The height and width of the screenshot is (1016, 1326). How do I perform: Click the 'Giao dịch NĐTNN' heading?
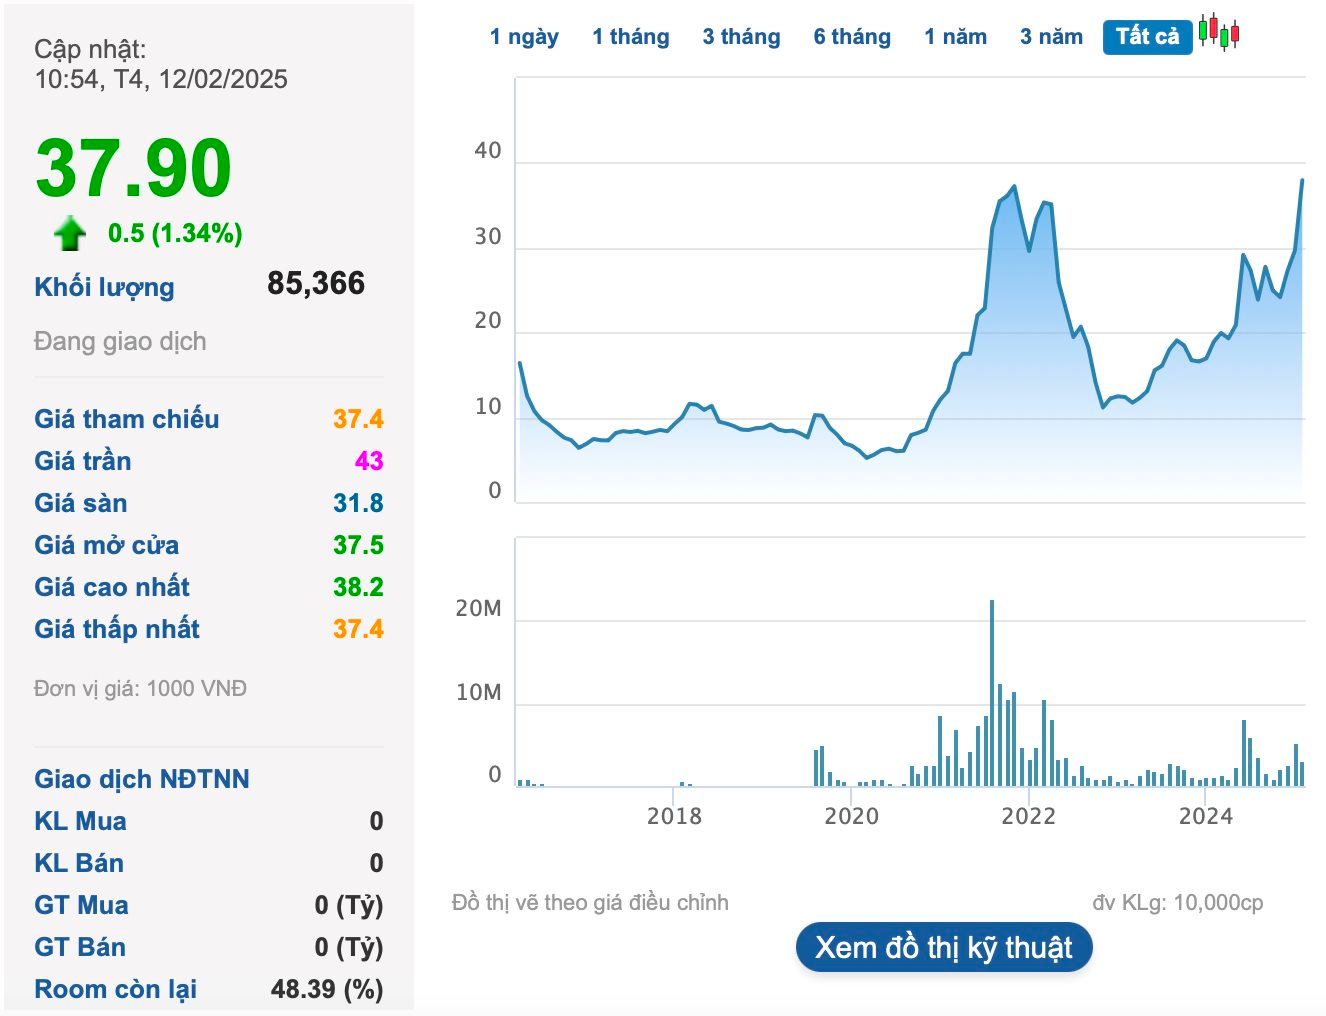click(x=142, y=779)
